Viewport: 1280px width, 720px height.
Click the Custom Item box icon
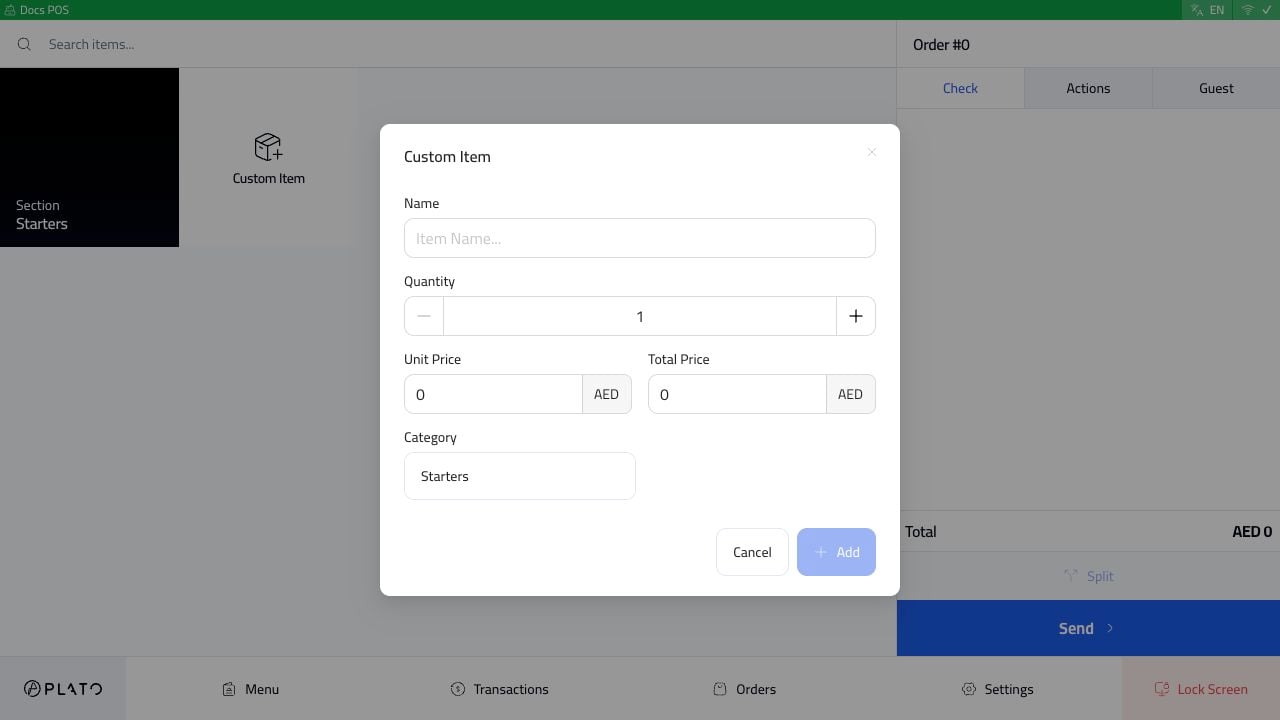[268, 147]
